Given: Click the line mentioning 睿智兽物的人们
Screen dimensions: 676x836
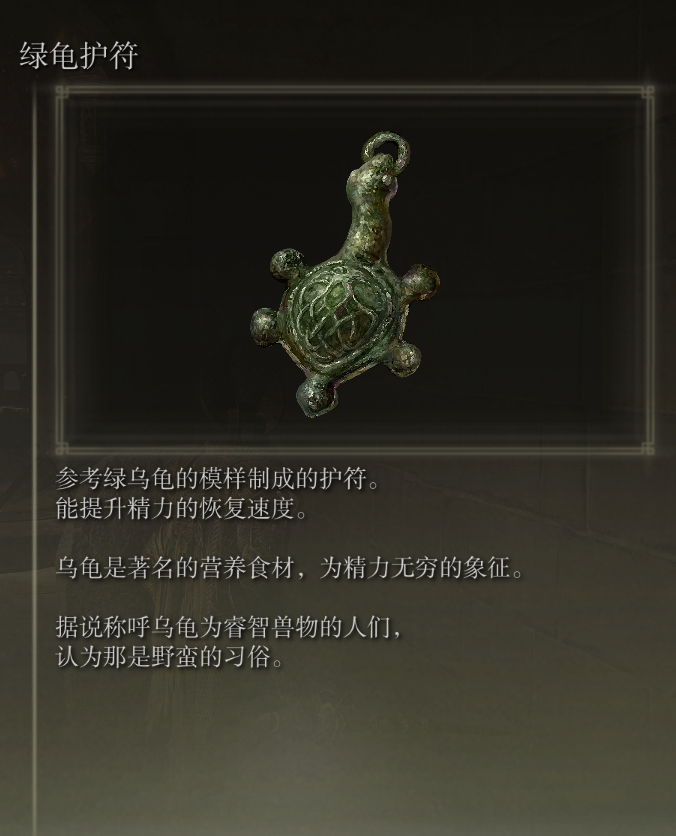Looking at the screenshot, I should [x=228, y=628].
